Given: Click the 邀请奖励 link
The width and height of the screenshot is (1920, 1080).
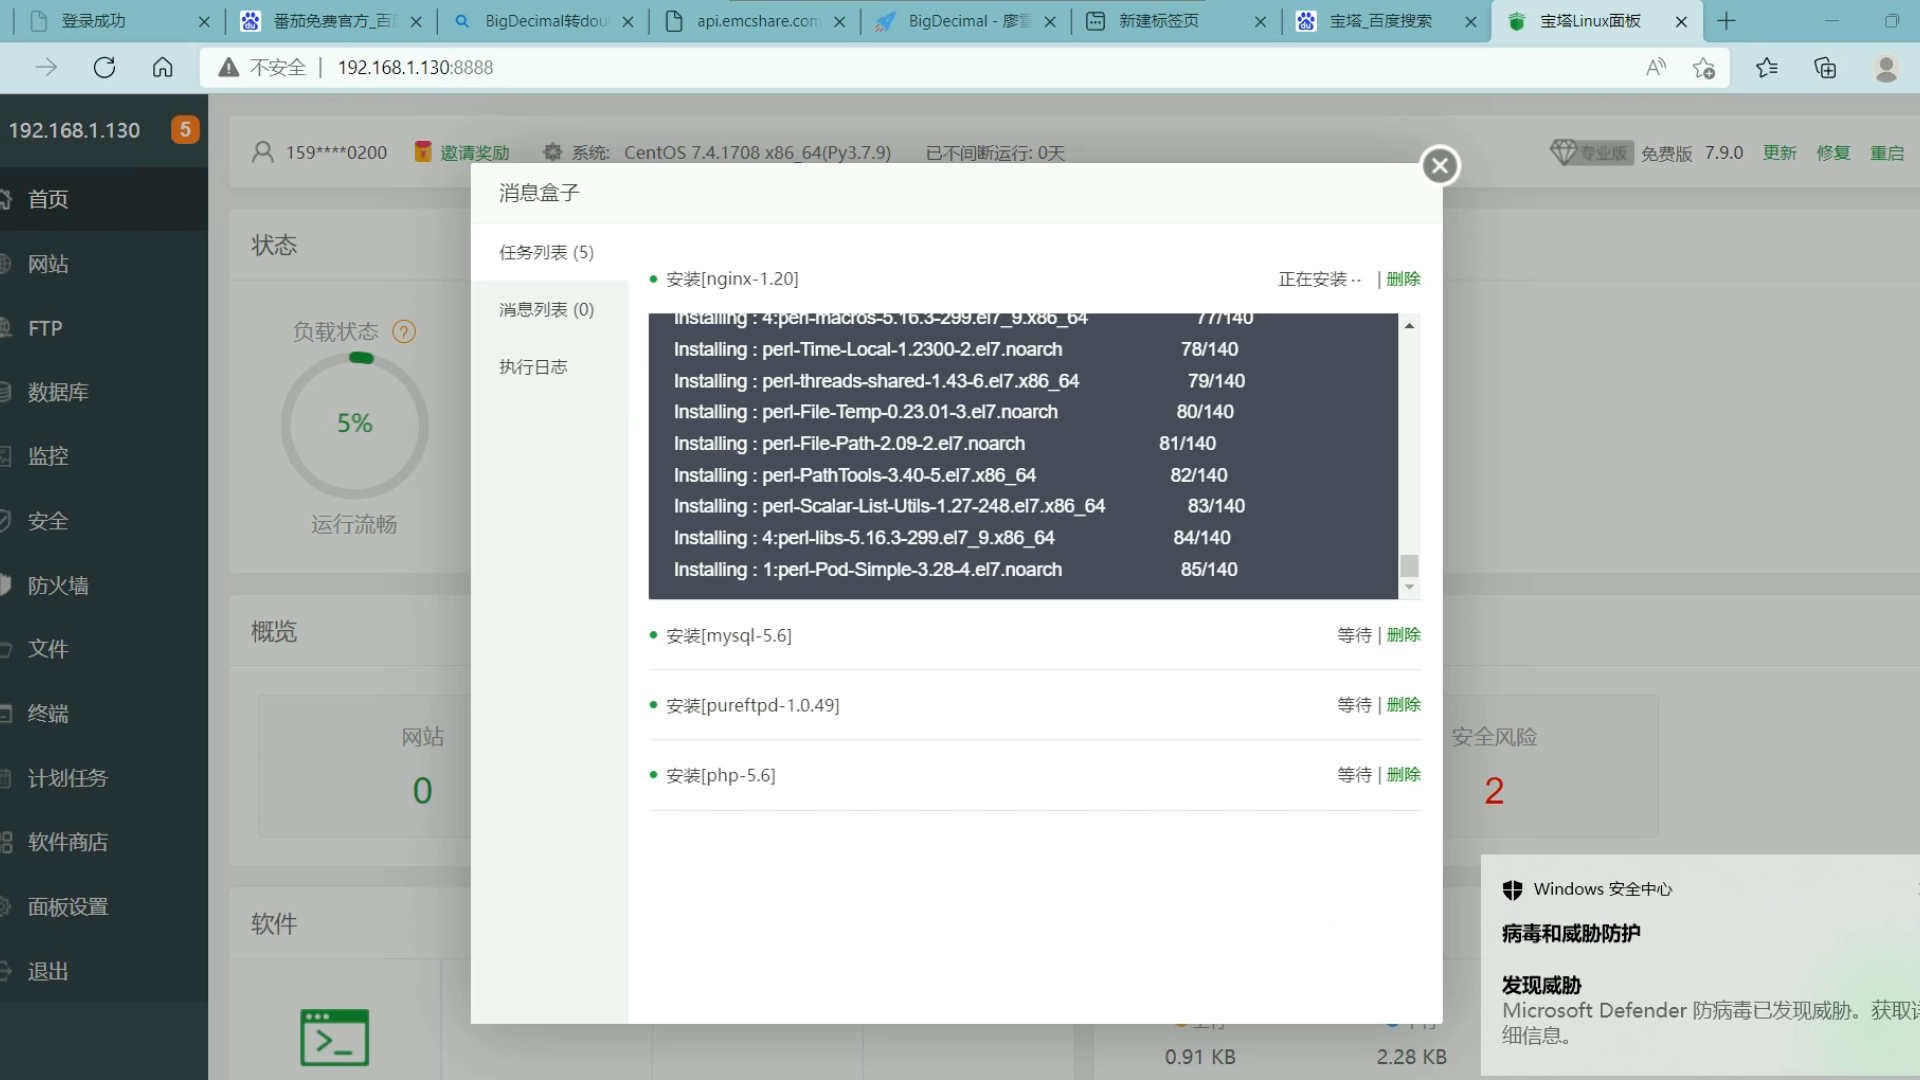Looking at the screenshot, I should [x=474, y=153].
